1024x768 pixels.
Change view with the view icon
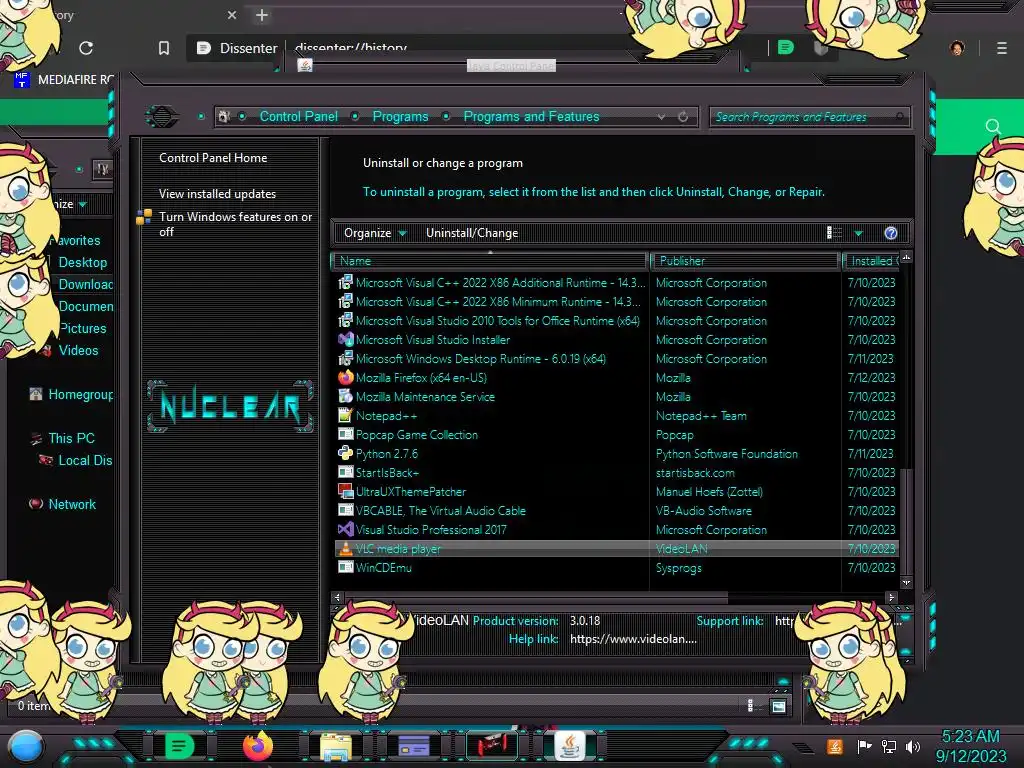pyautogui.click(x=835, y=233)
